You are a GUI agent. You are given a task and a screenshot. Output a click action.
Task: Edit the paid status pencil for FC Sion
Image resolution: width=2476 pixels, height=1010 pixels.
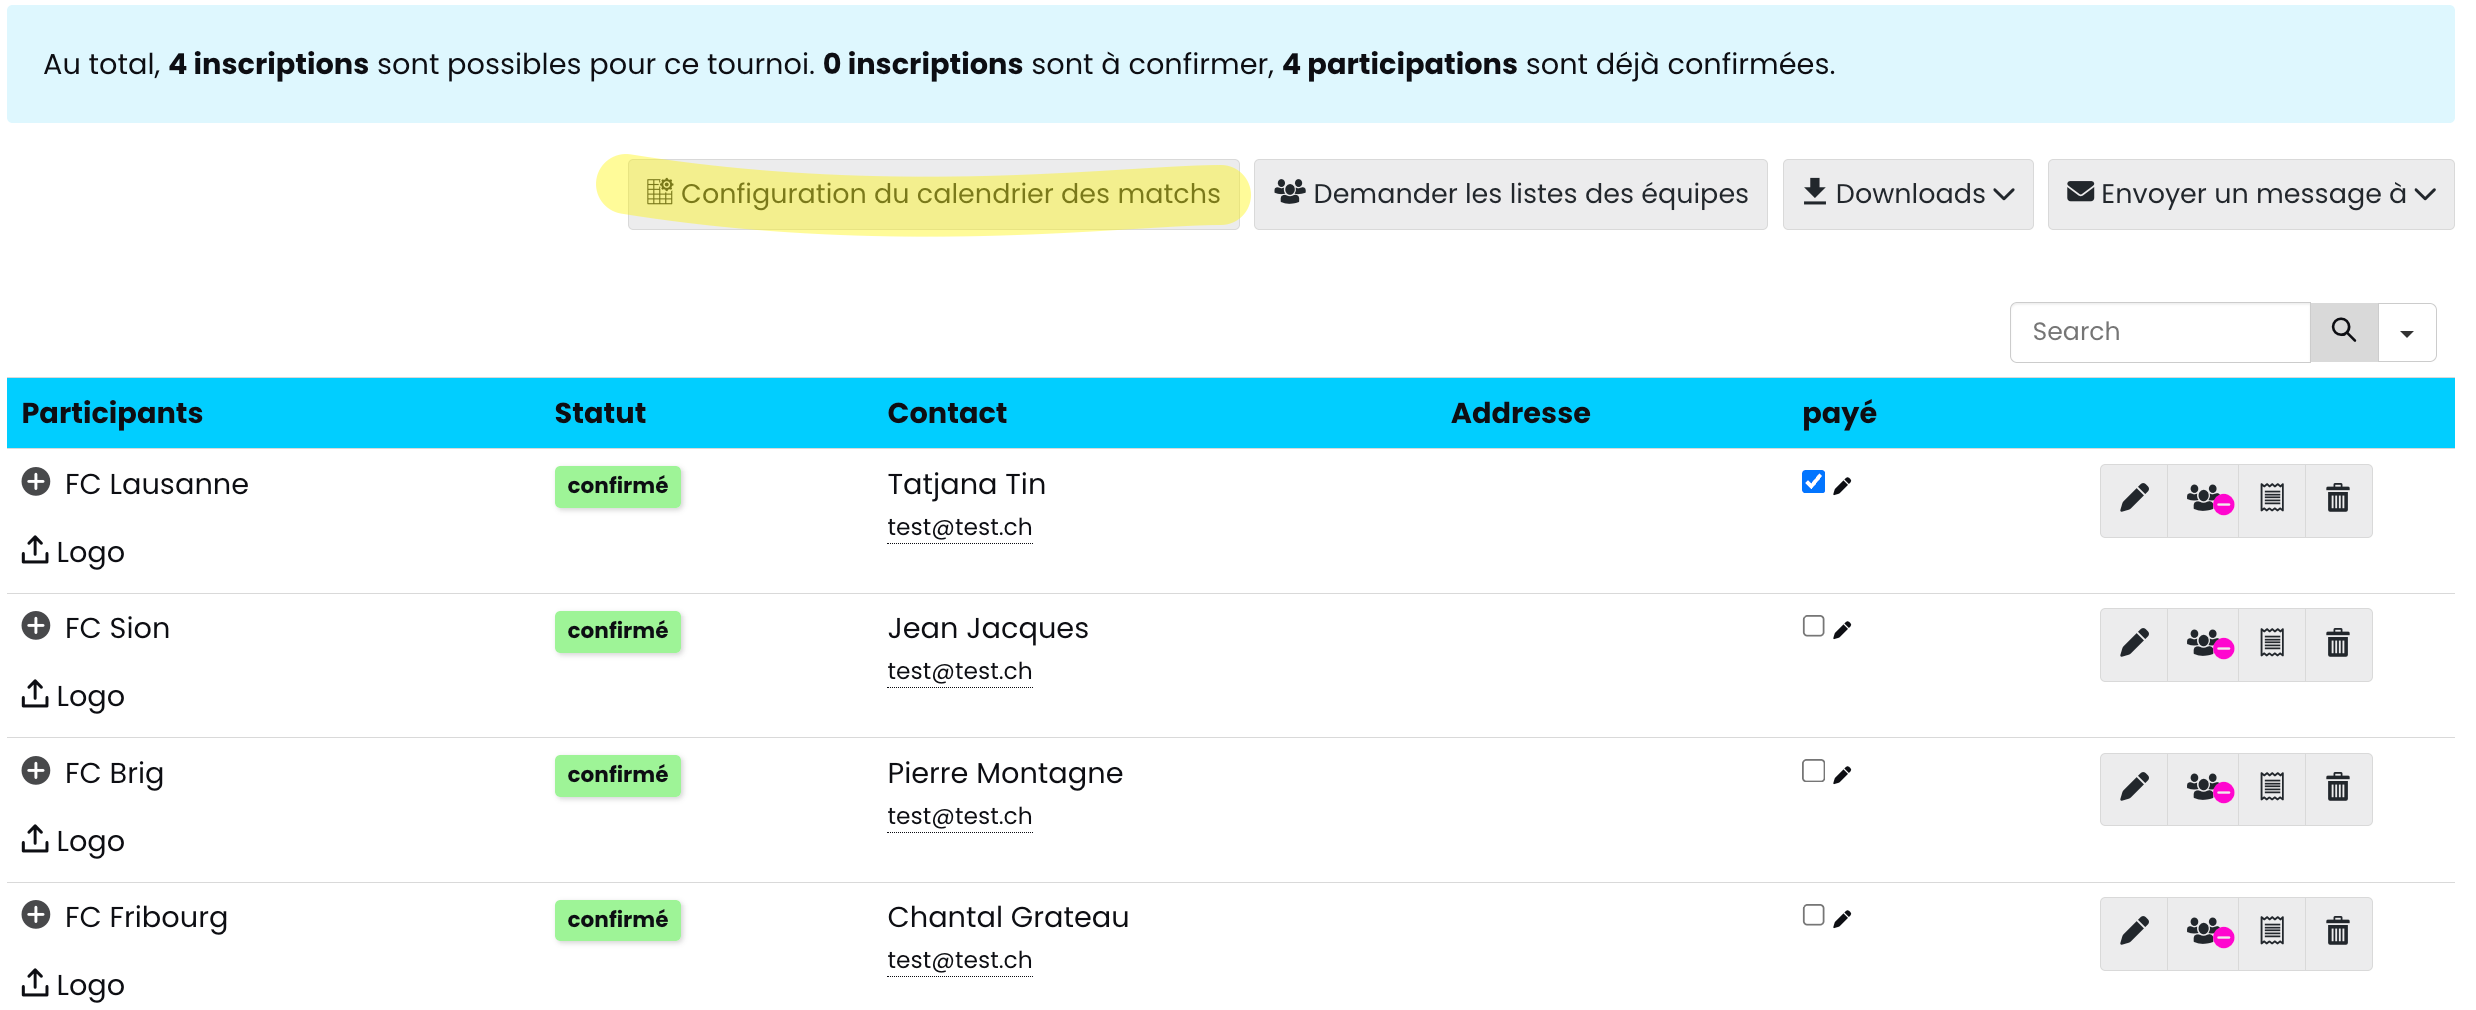pyautogui.click(x=1843, y=630)
